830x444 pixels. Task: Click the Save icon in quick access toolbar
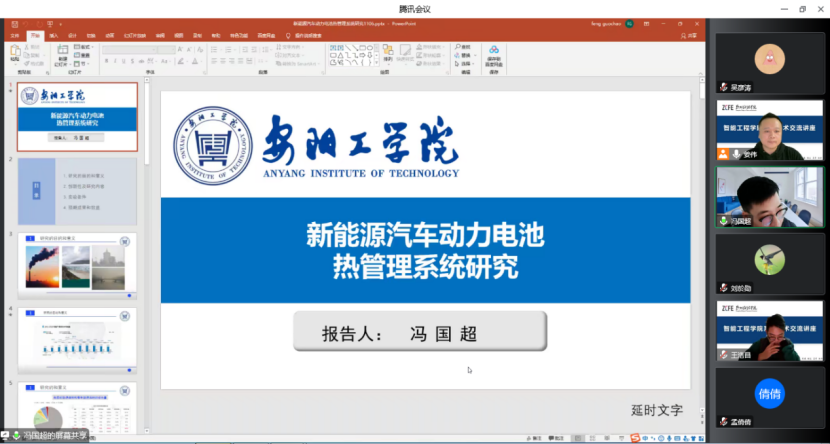(x=14, y=24)
